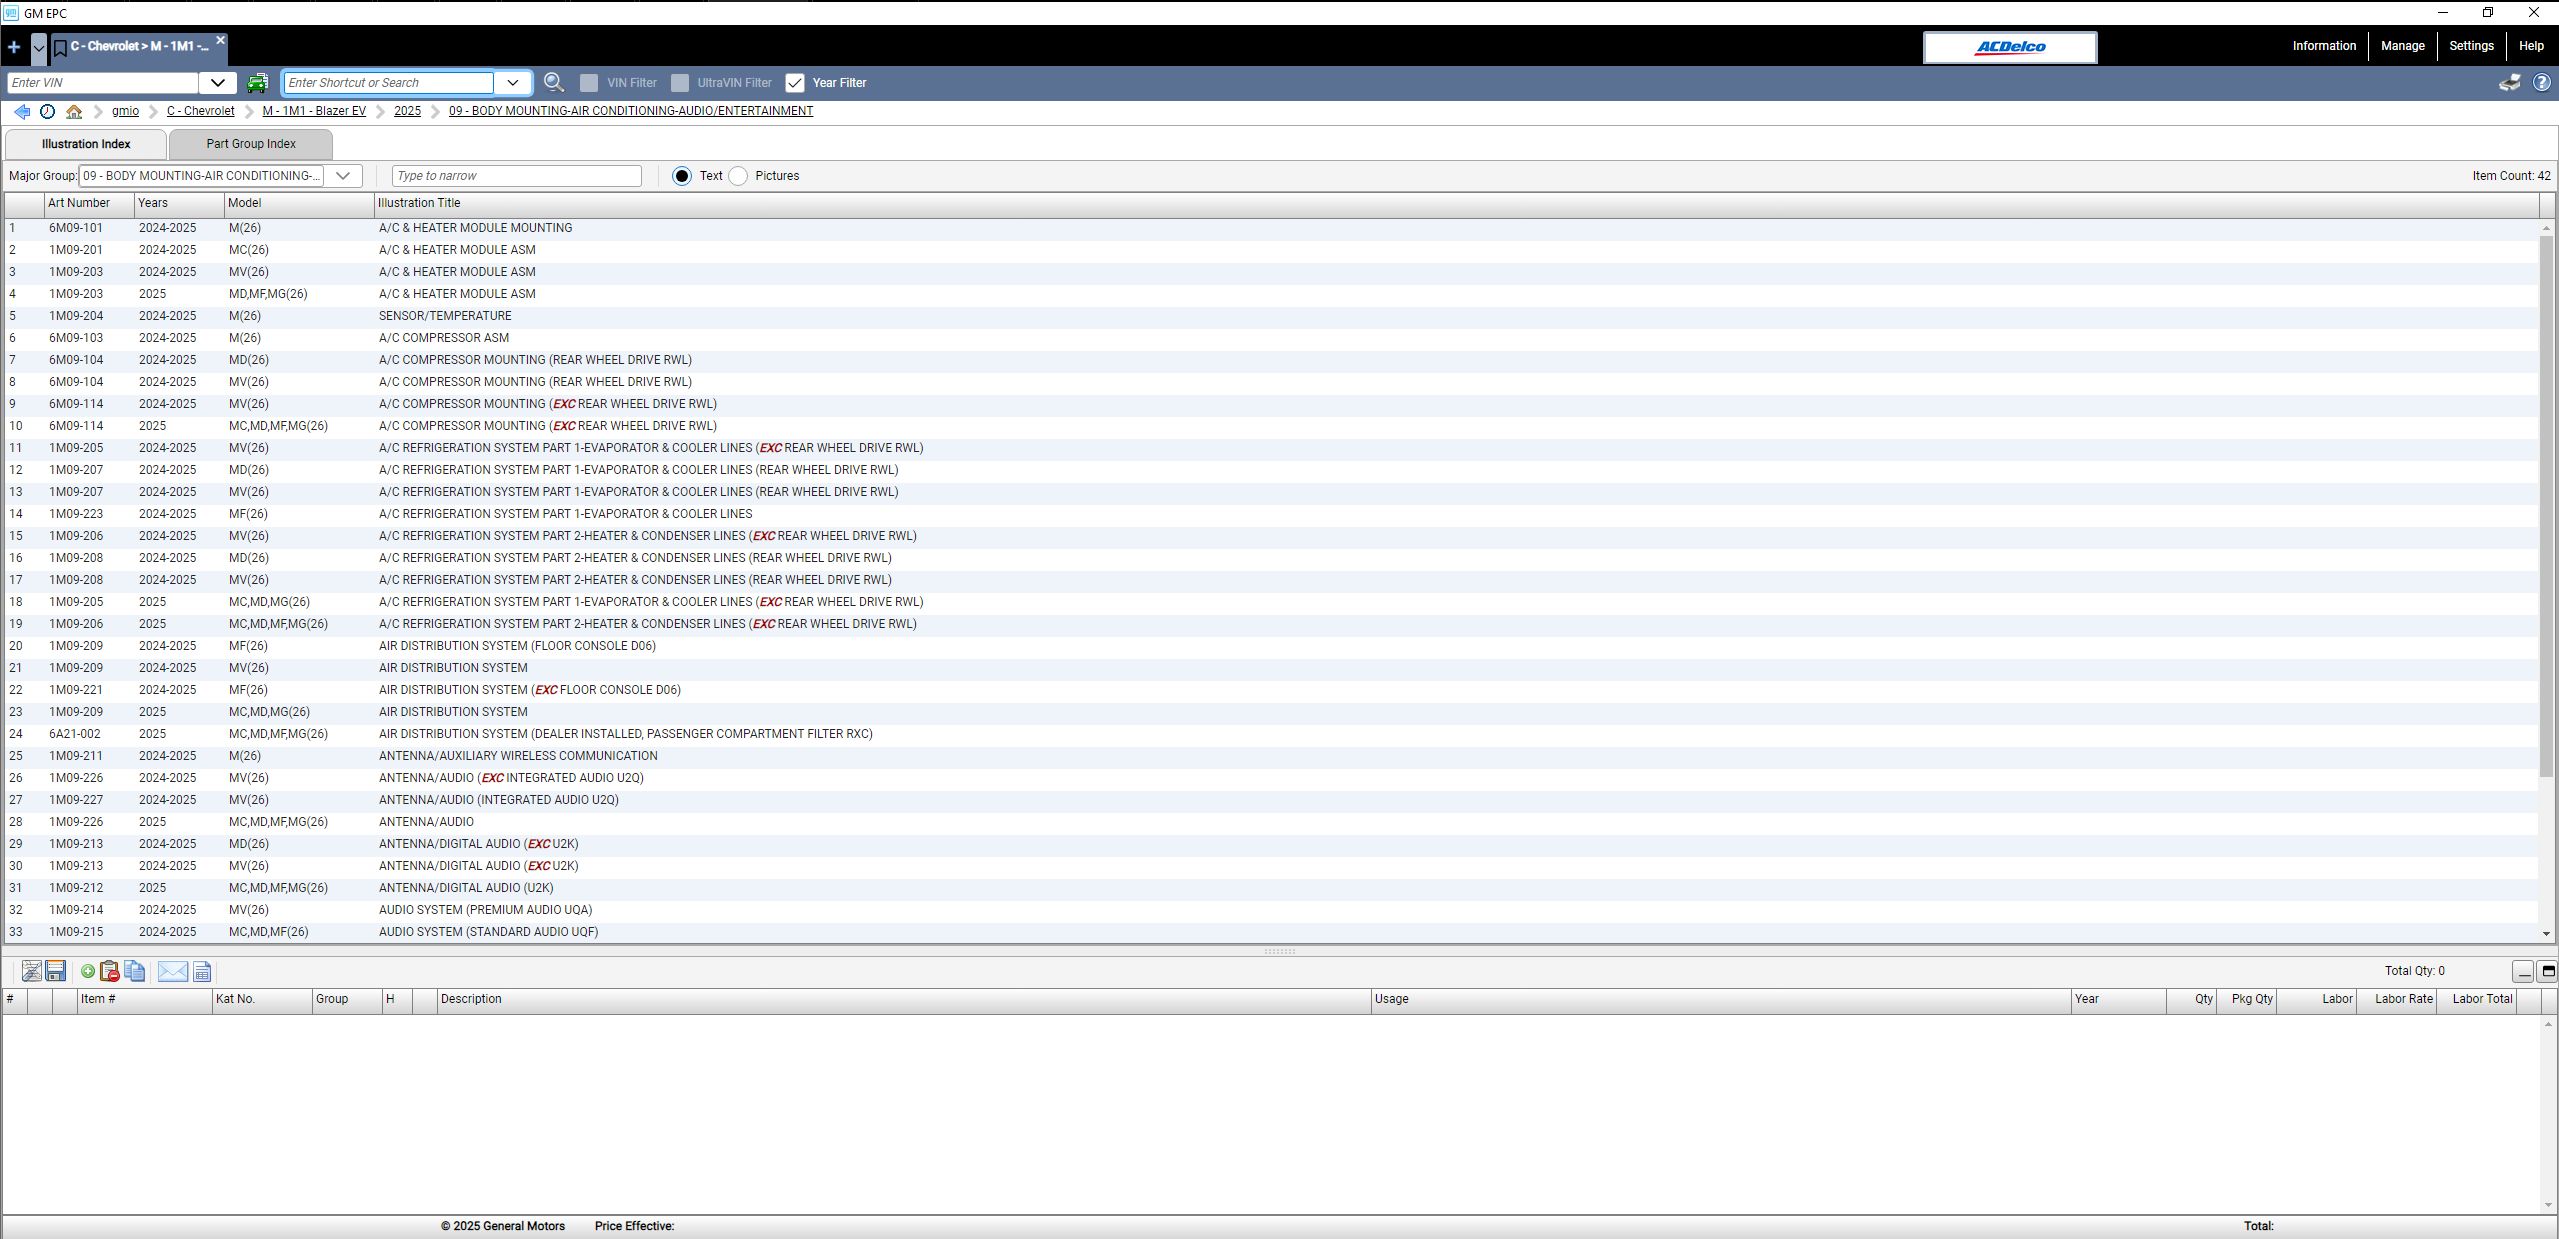Disable the Year Filter checkbox

point(795,83)
